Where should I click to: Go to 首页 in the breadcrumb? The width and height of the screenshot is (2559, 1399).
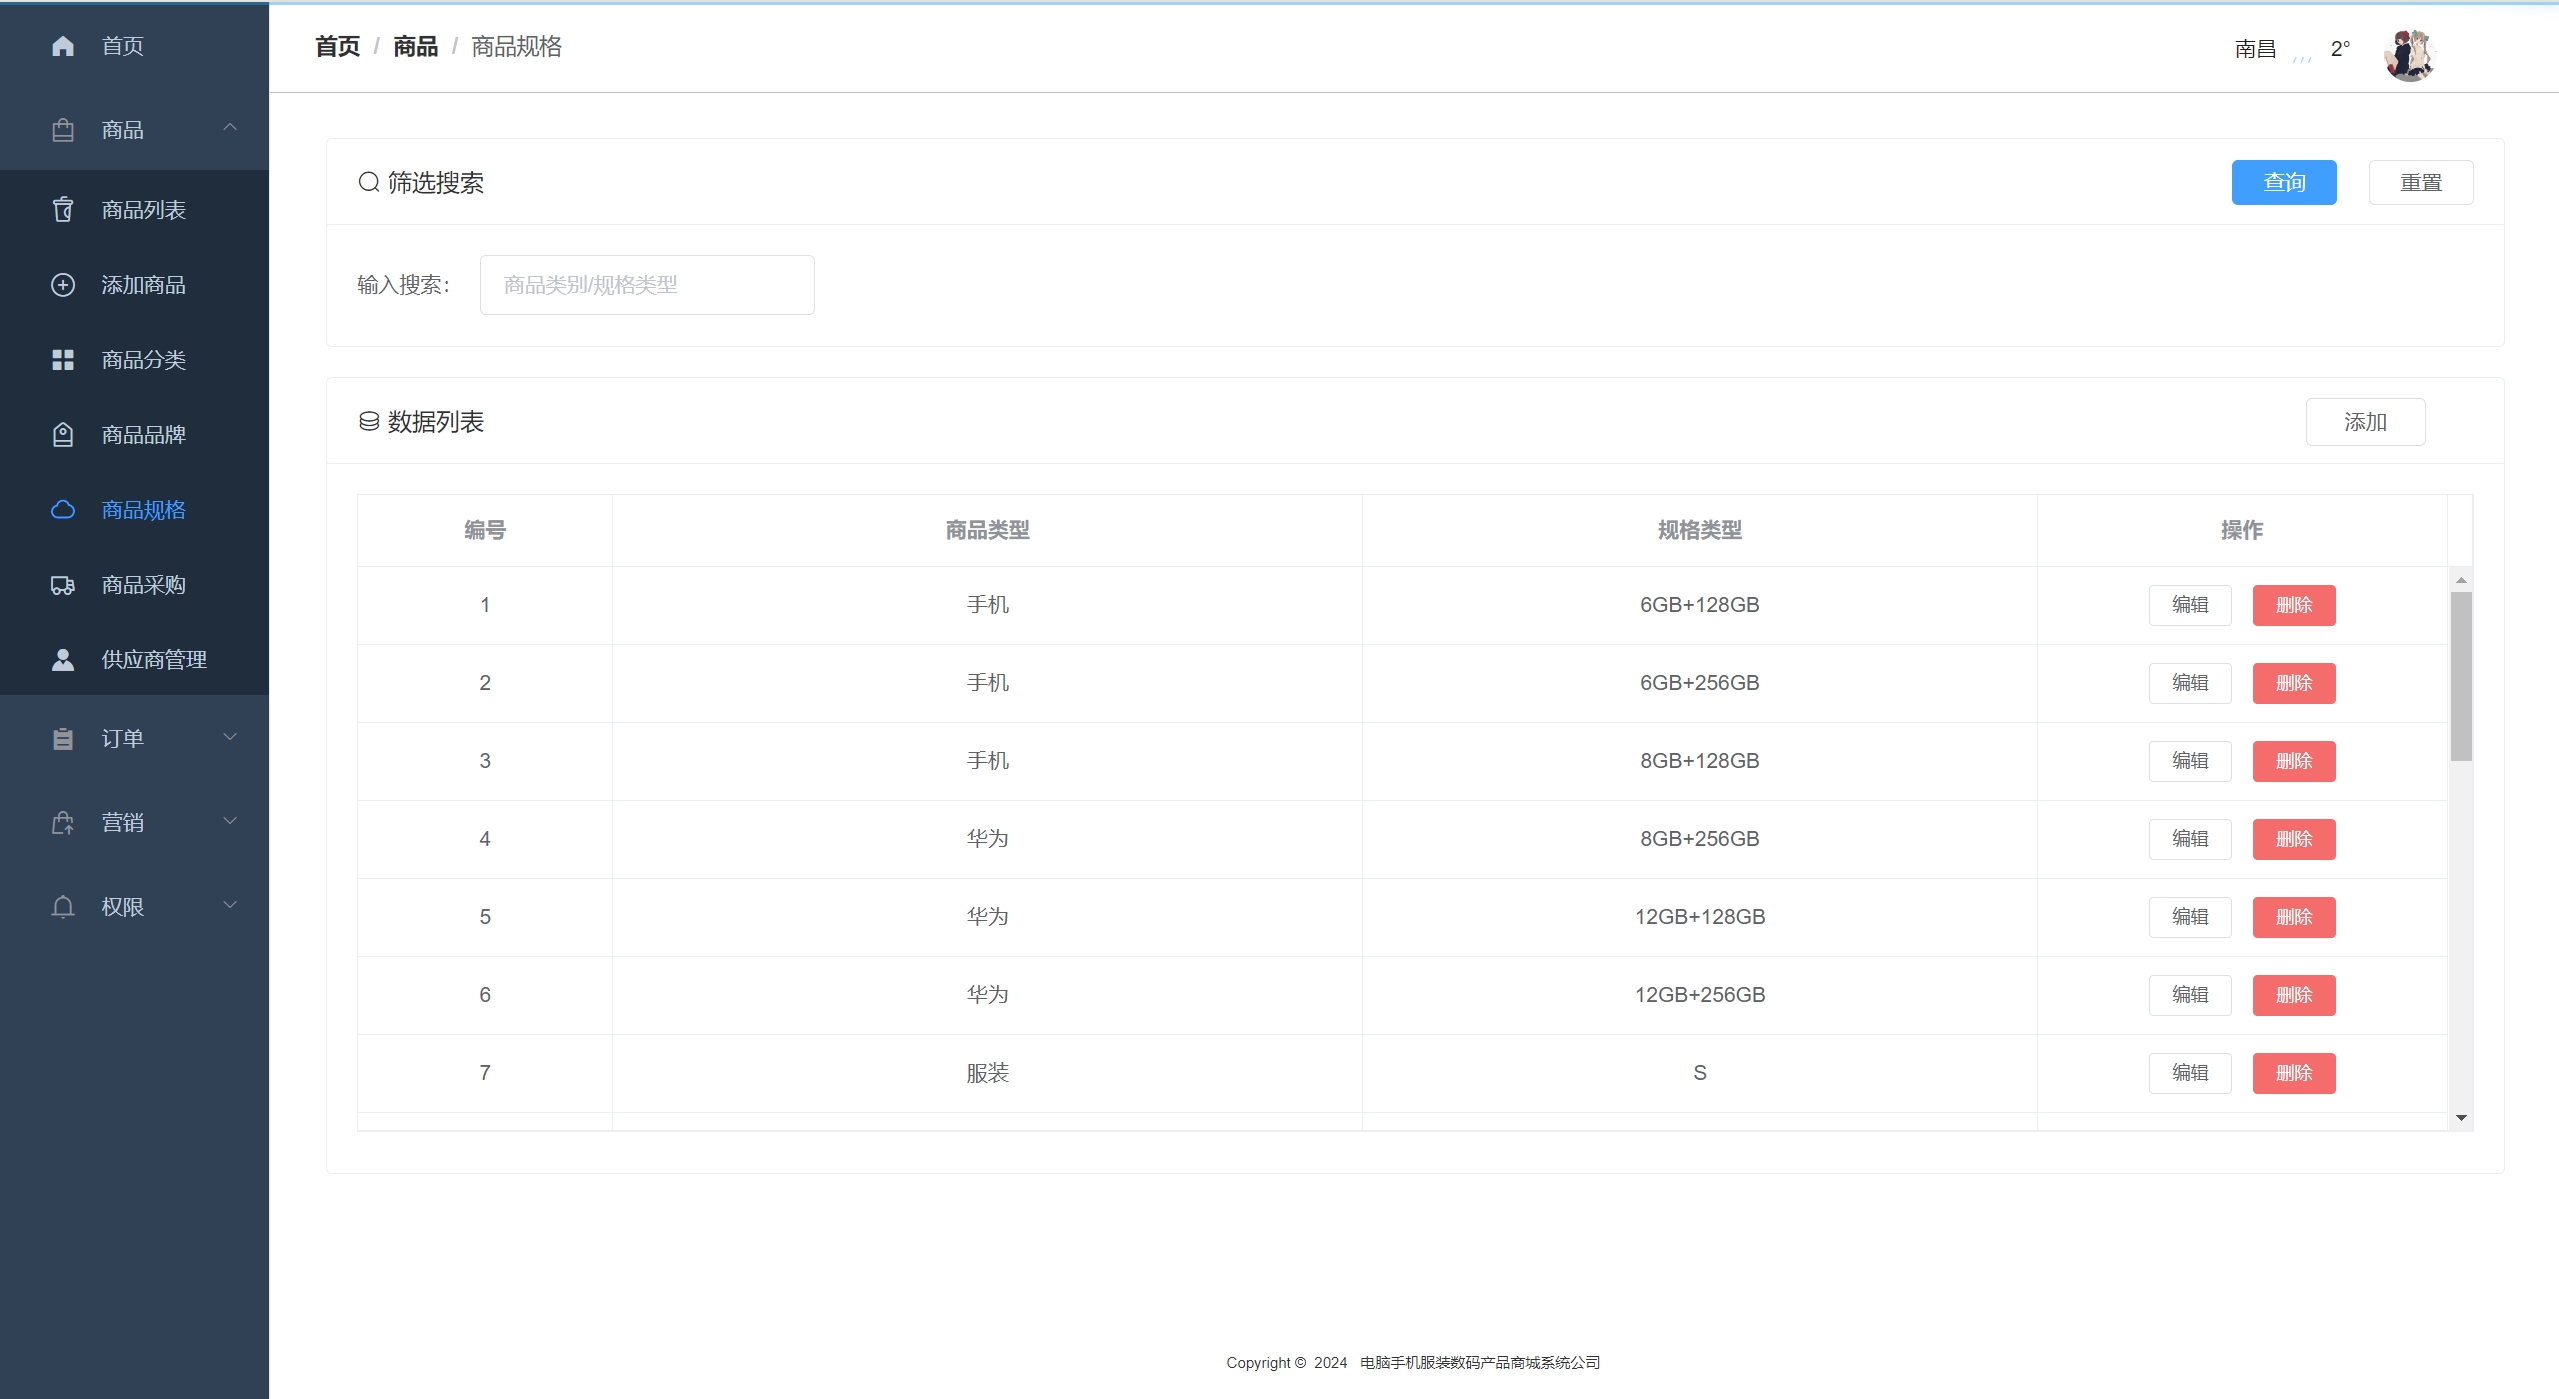coord(337,47)
